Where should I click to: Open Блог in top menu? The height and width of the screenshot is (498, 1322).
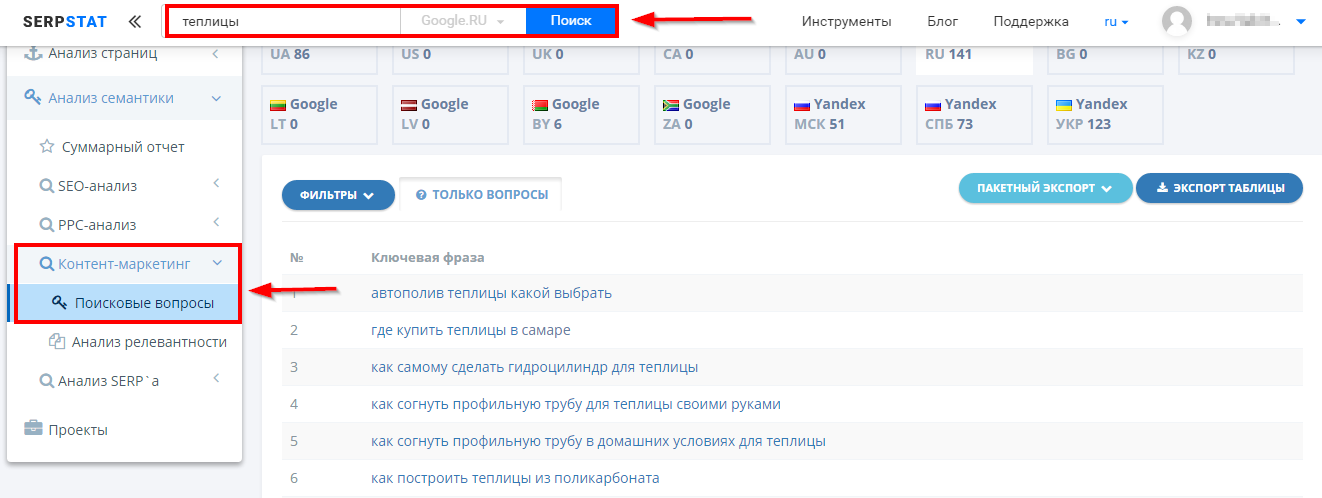coord(942,21)
